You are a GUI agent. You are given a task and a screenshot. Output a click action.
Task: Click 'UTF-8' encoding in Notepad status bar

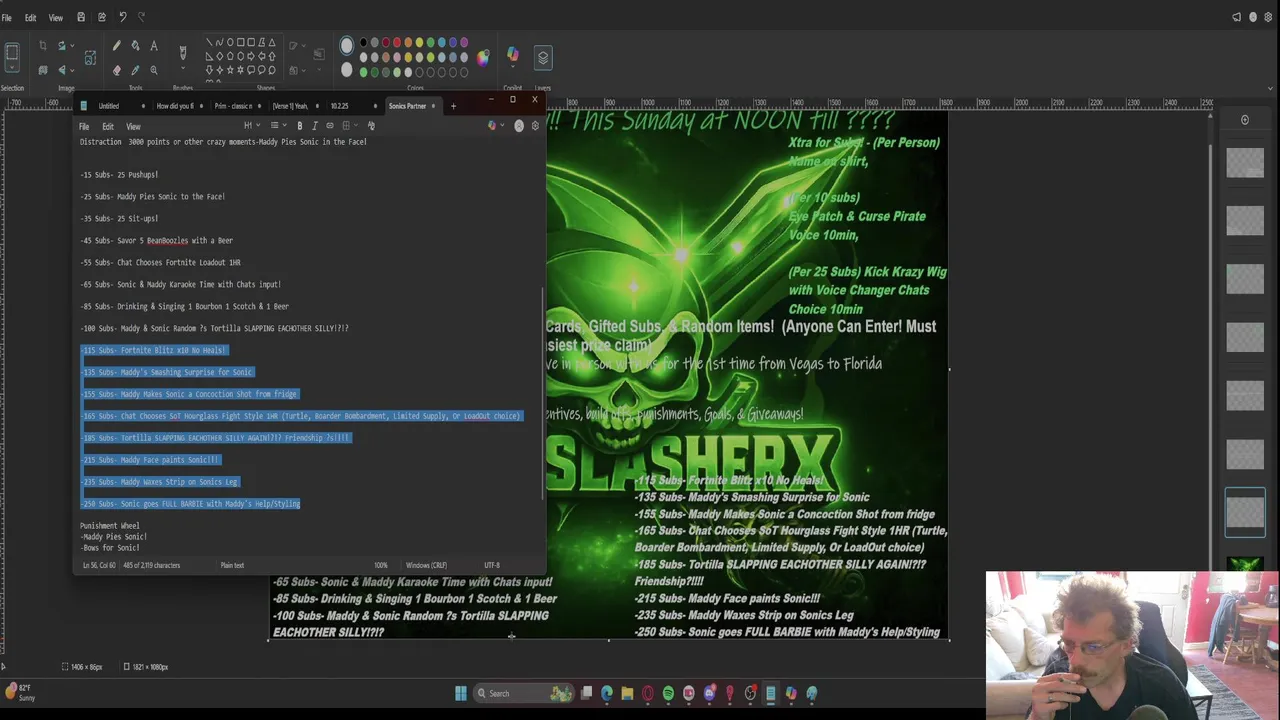[492, 566]
